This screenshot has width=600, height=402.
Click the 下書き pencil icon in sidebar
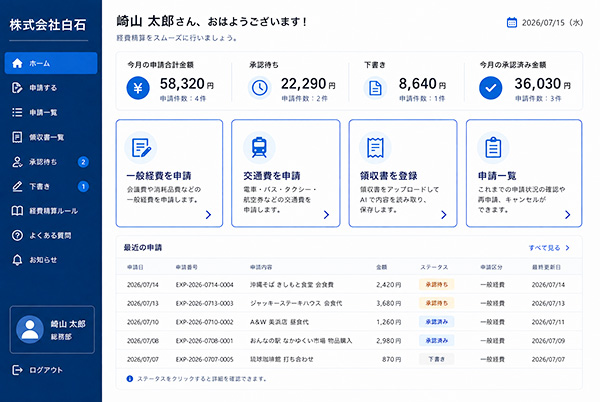[17, 186]
